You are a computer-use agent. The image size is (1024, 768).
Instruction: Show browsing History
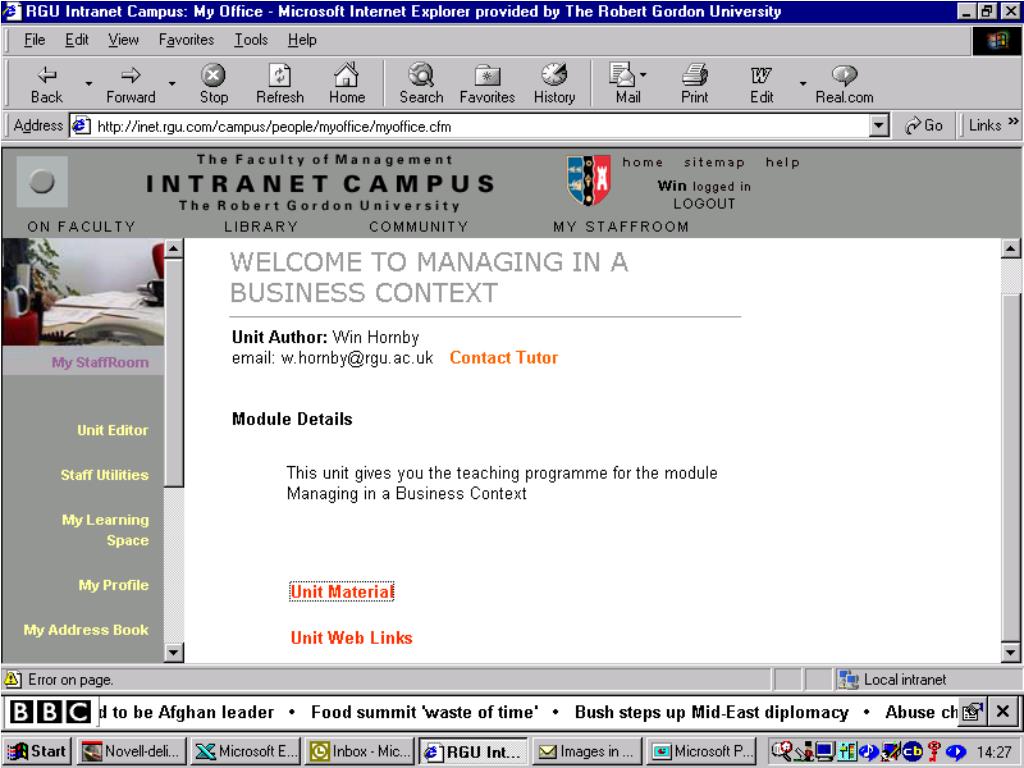point(554,84)
